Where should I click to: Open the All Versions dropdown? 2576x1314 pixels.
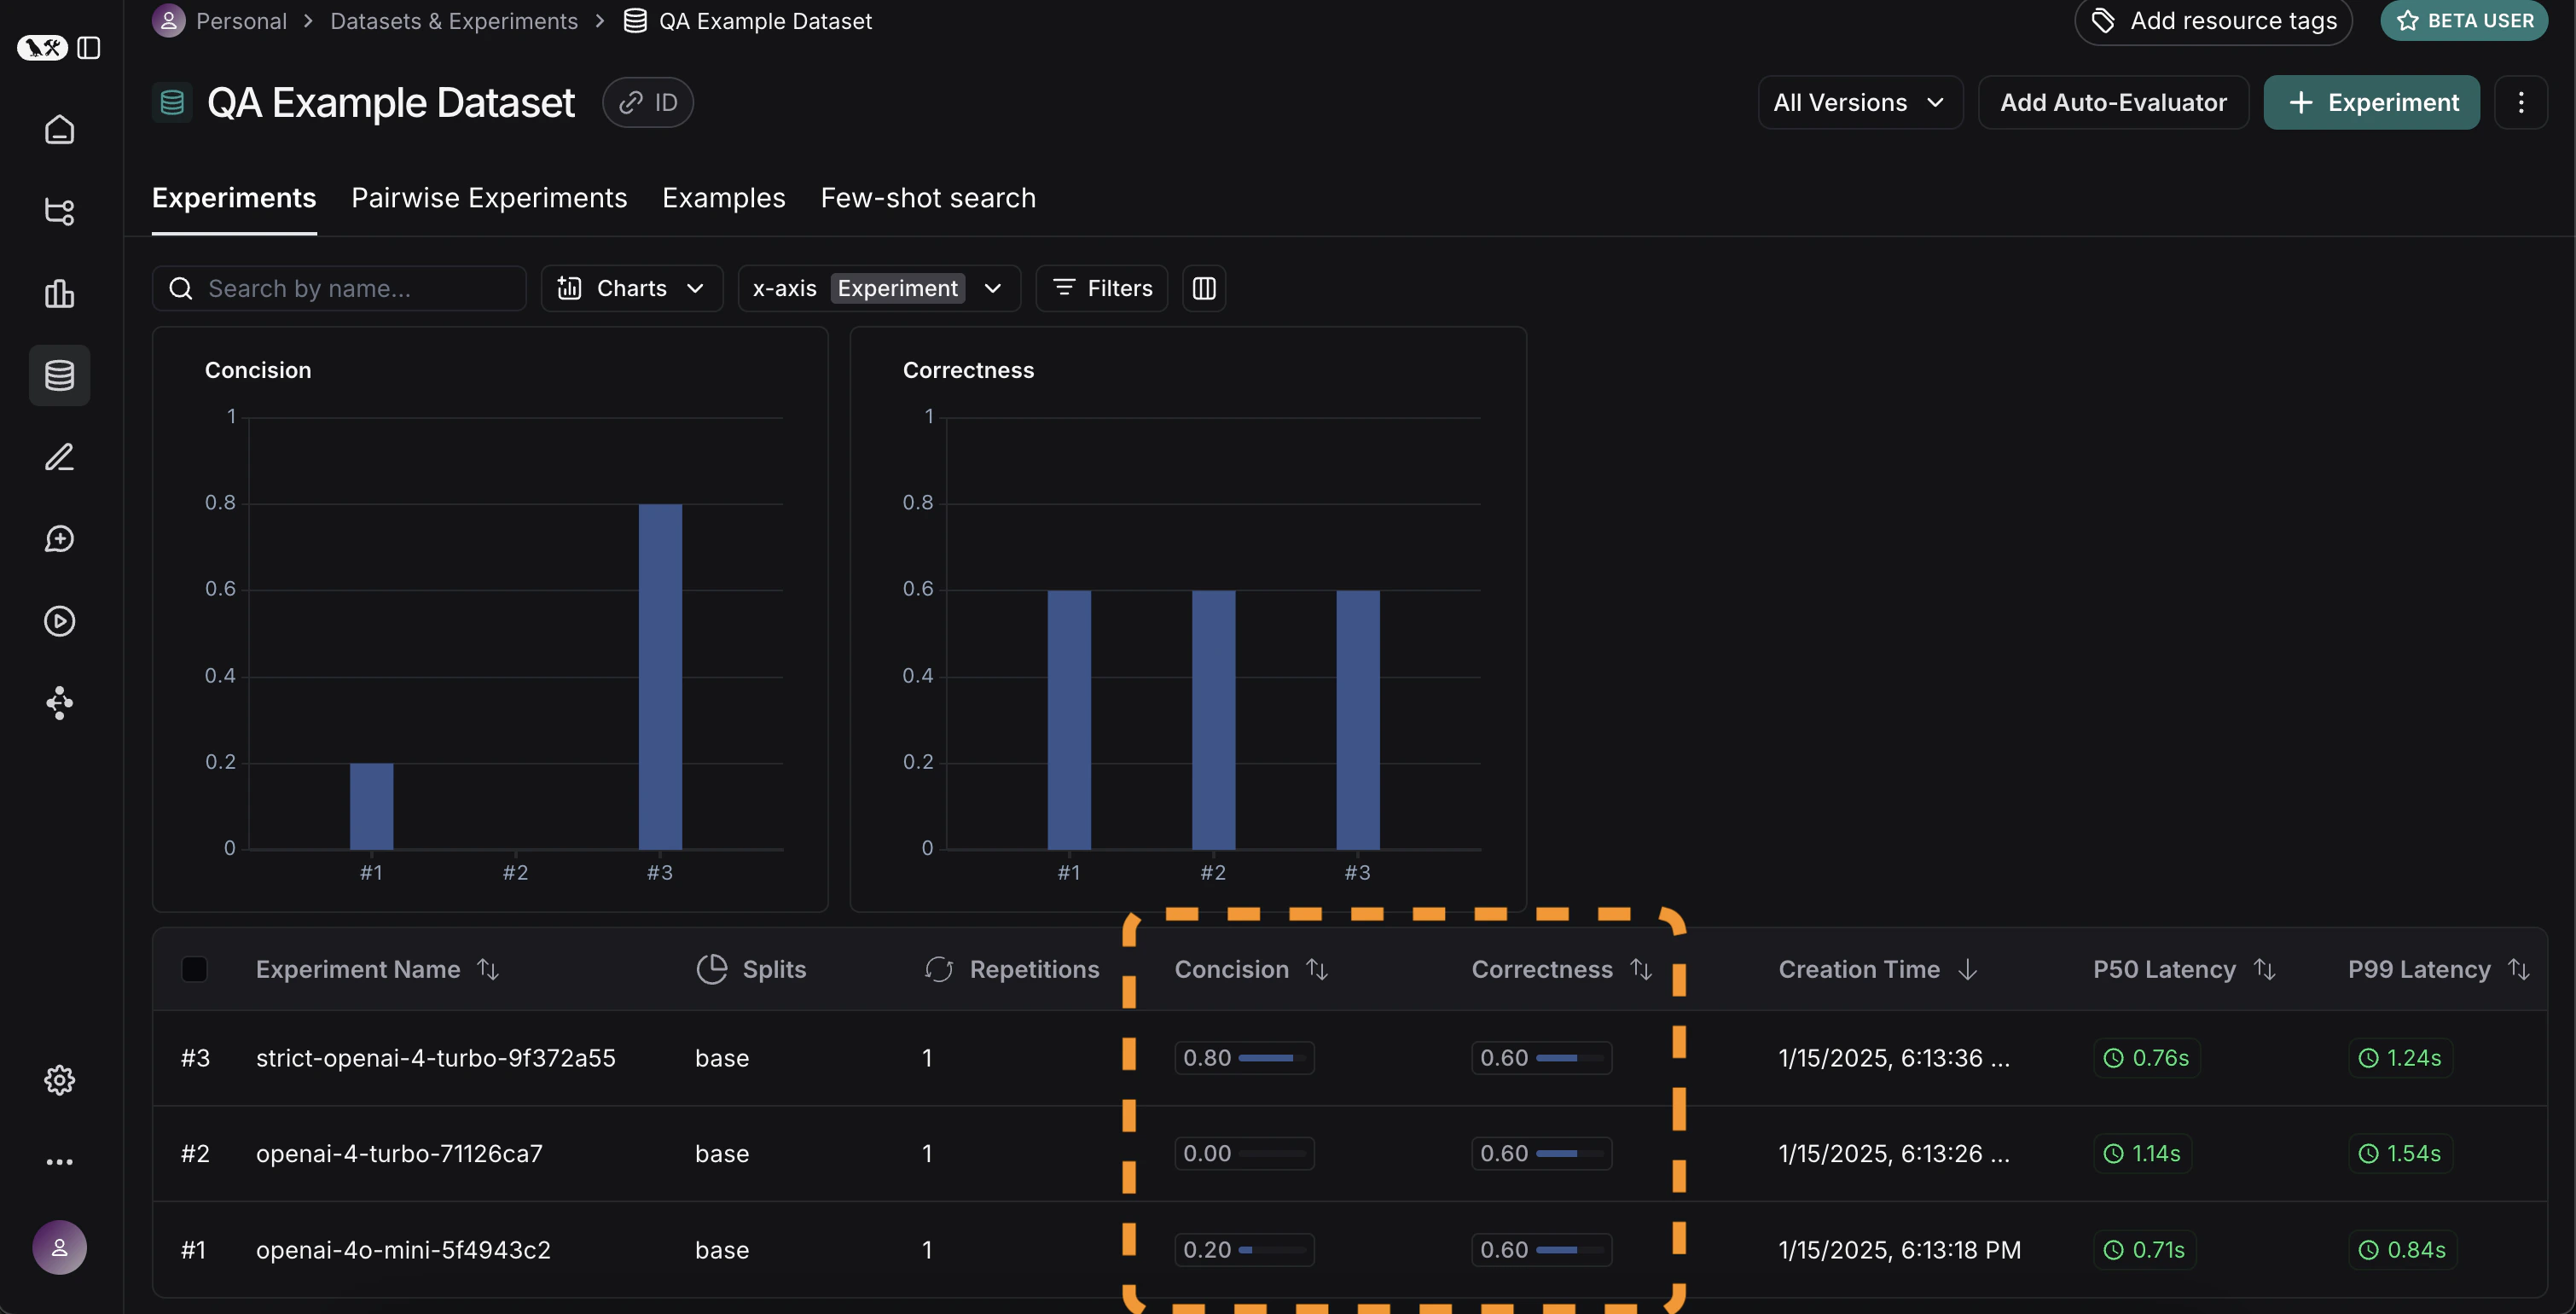tap(1859, 101)
